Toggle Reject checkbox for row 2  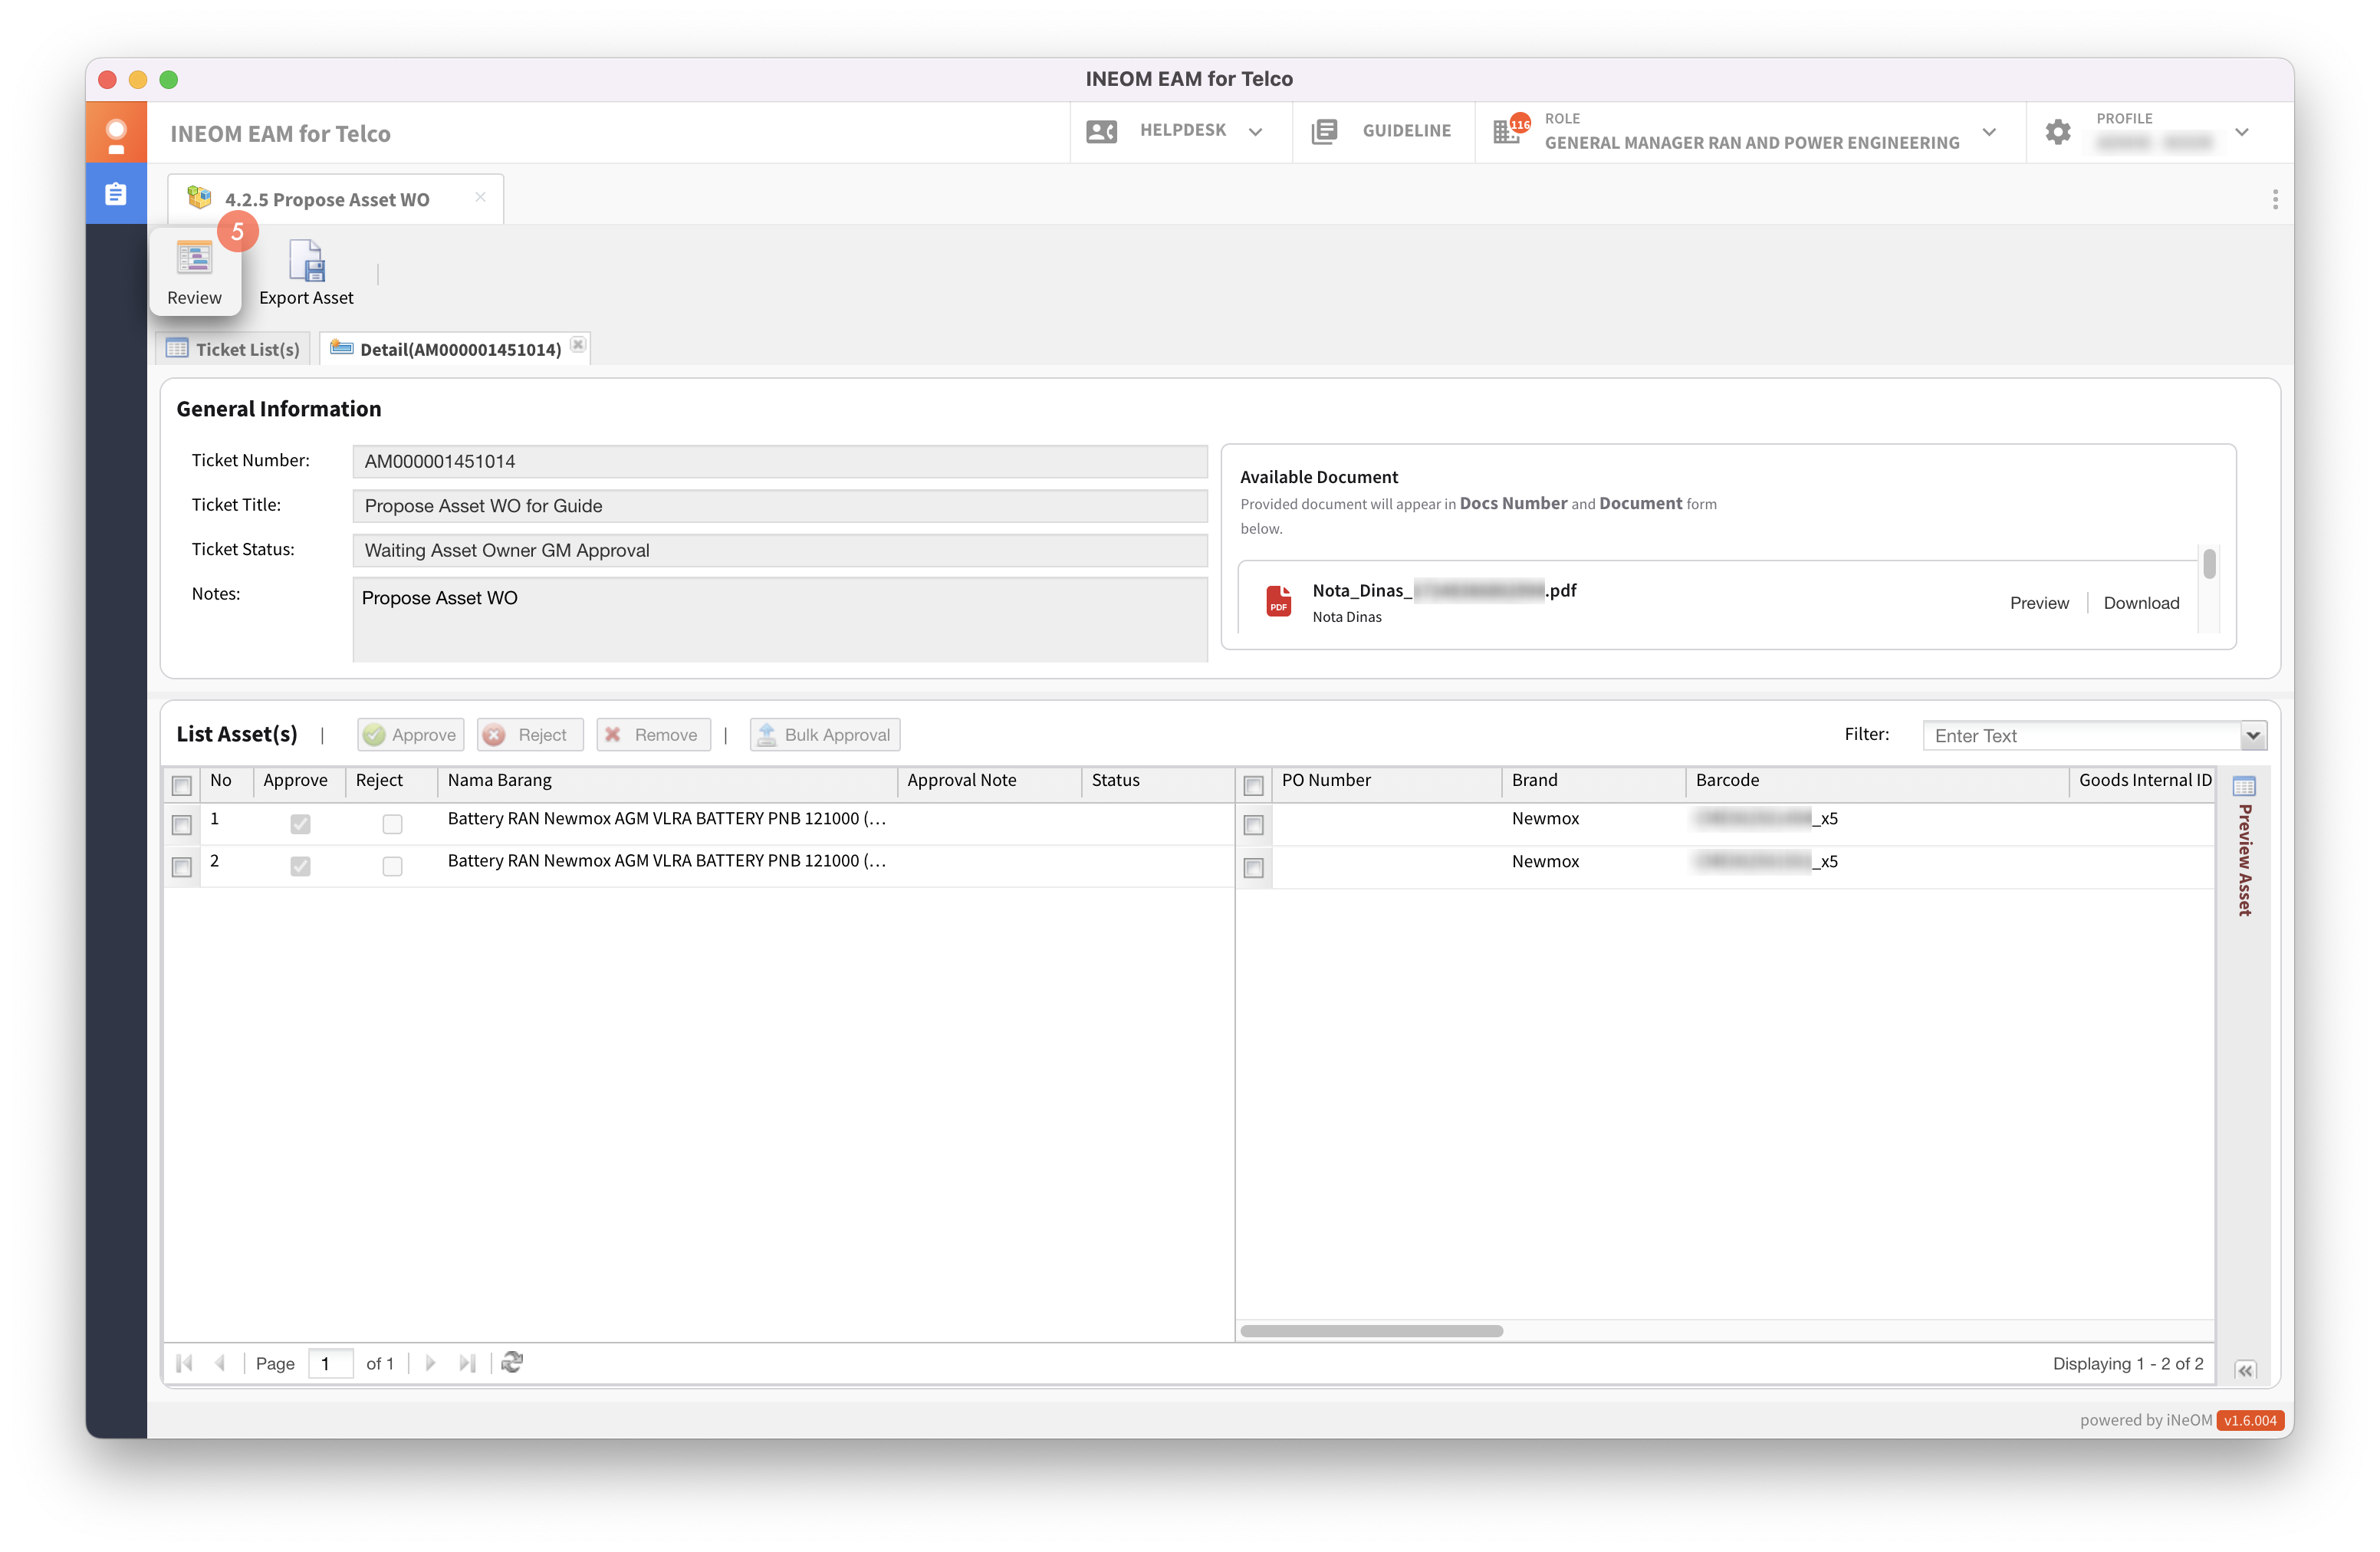(x=392, y=866)
